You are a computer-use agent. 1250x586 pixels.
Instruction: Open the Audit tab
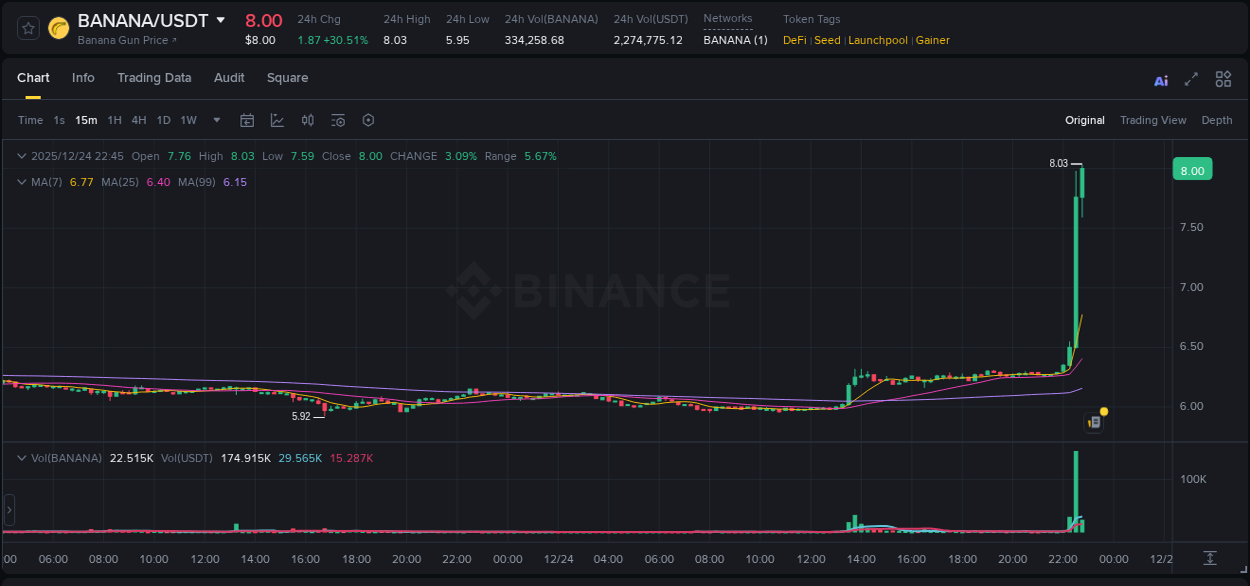click(x=229, y=77)
